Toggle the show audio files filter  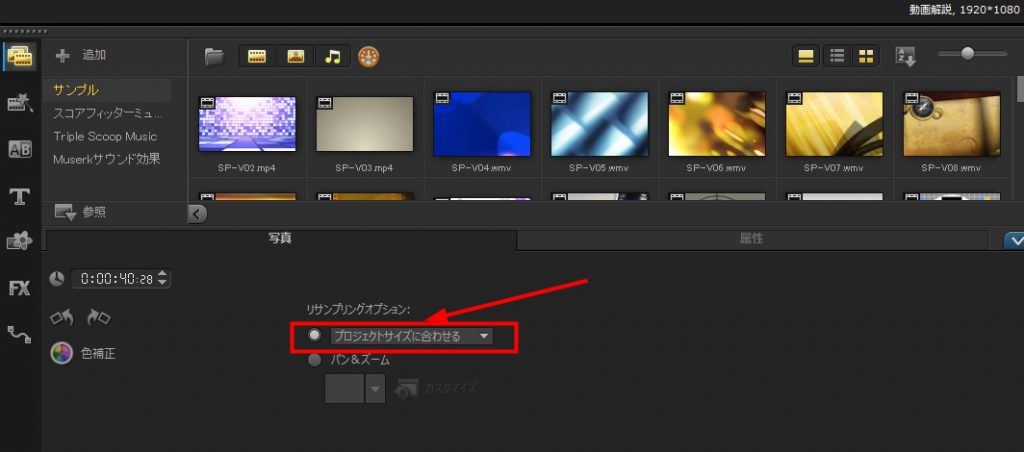tap(333, 56)
